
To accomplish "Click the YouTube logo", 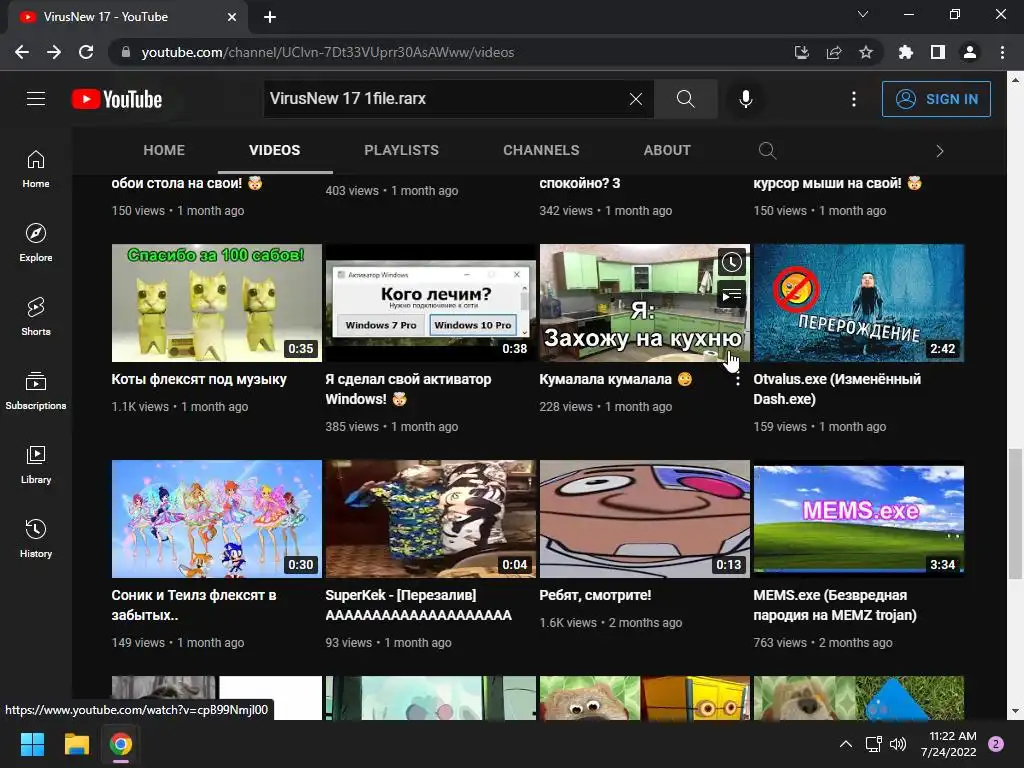I will pyautogui.click(x=117, y=99).
